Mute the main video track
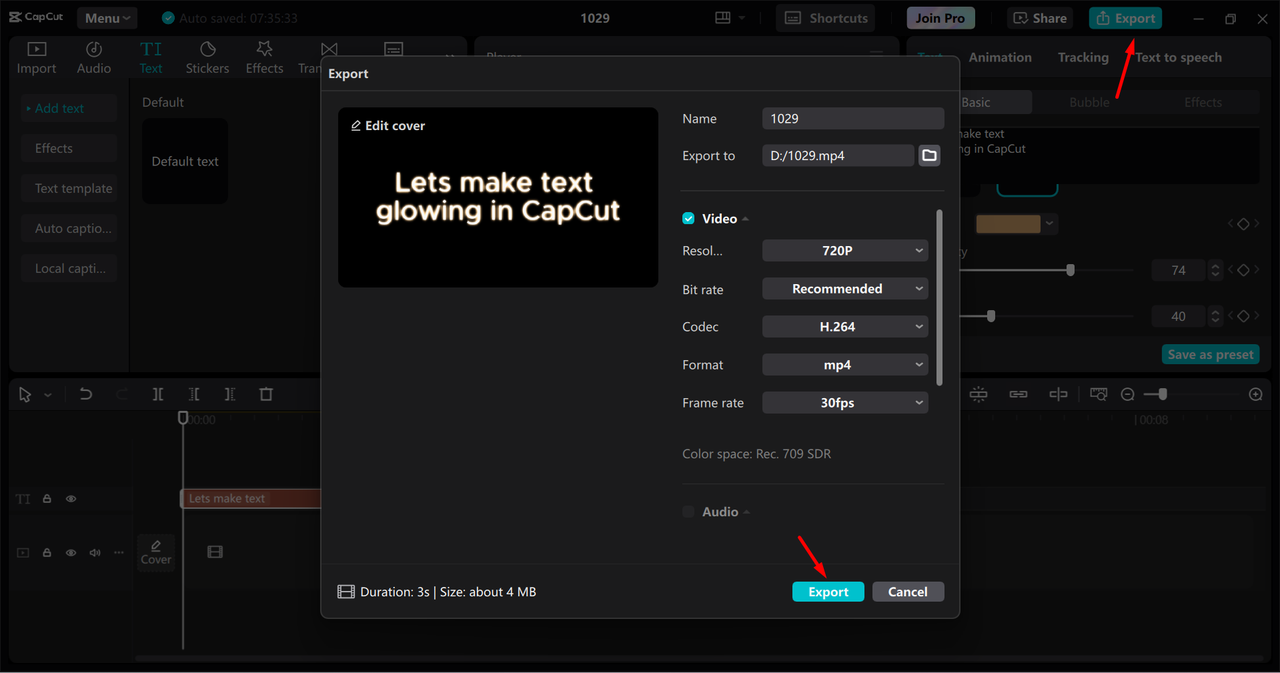1280x673 pixels. 95,552
